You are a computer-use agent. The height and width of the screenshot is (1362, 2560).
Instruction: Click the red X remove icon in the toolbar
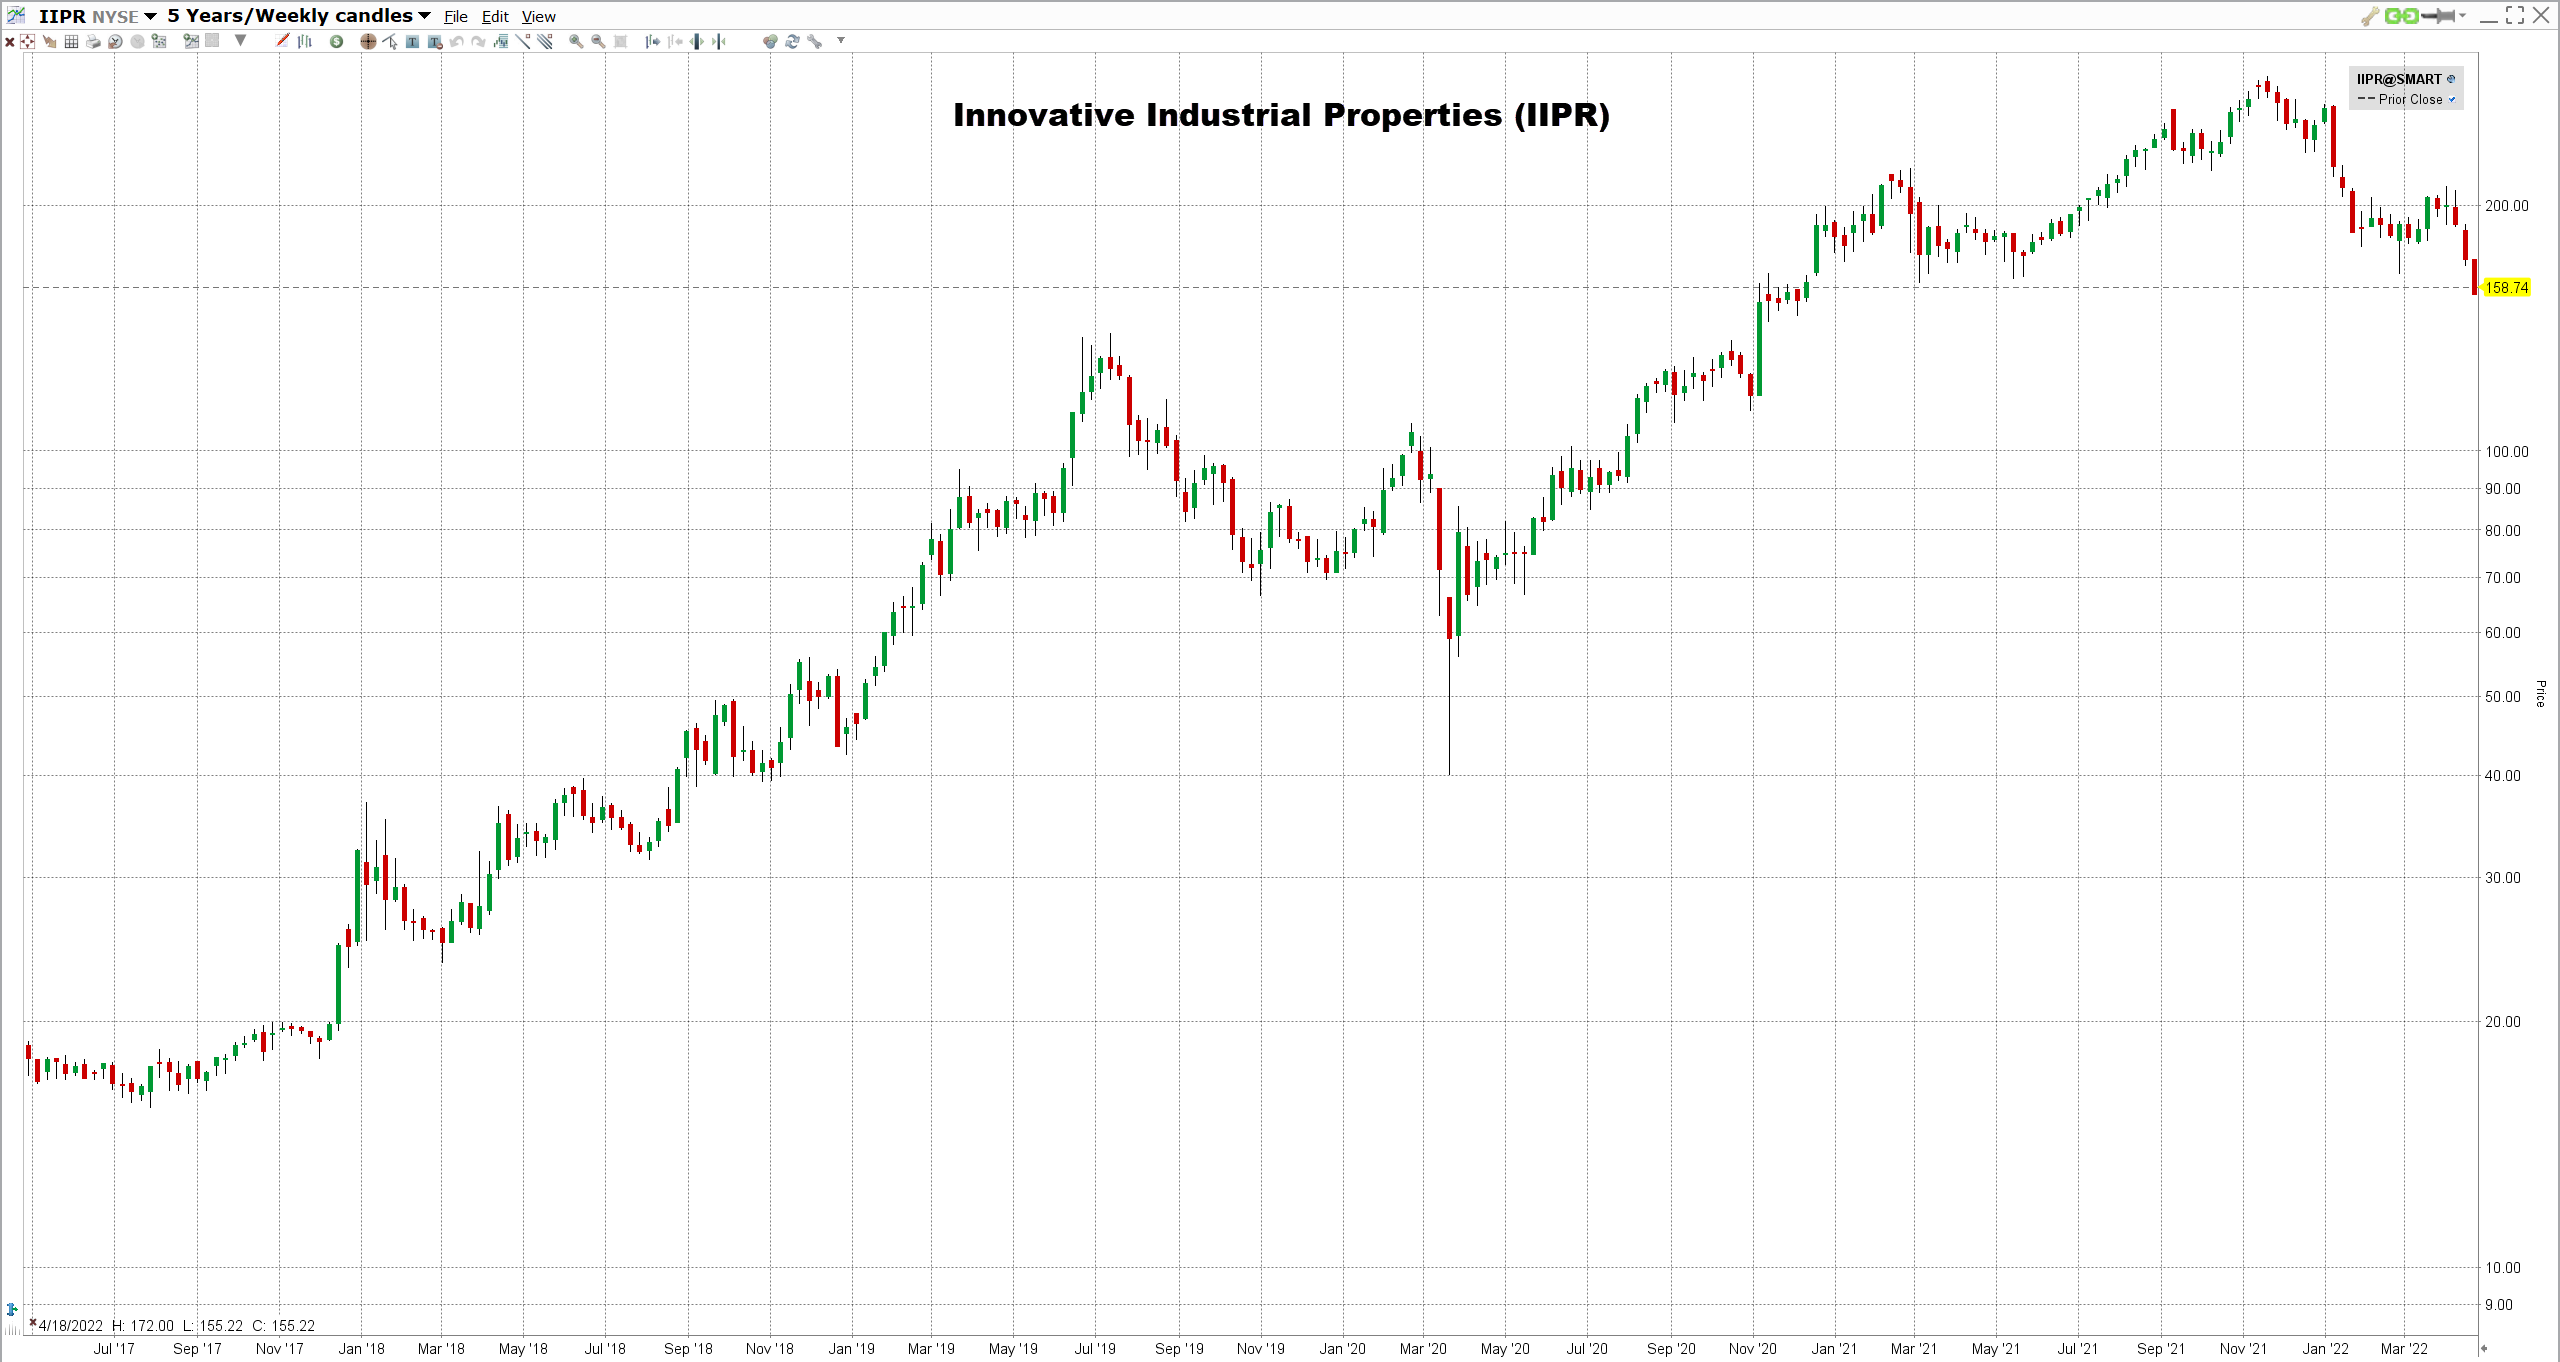pyautogui.click(x=10, y=42)
